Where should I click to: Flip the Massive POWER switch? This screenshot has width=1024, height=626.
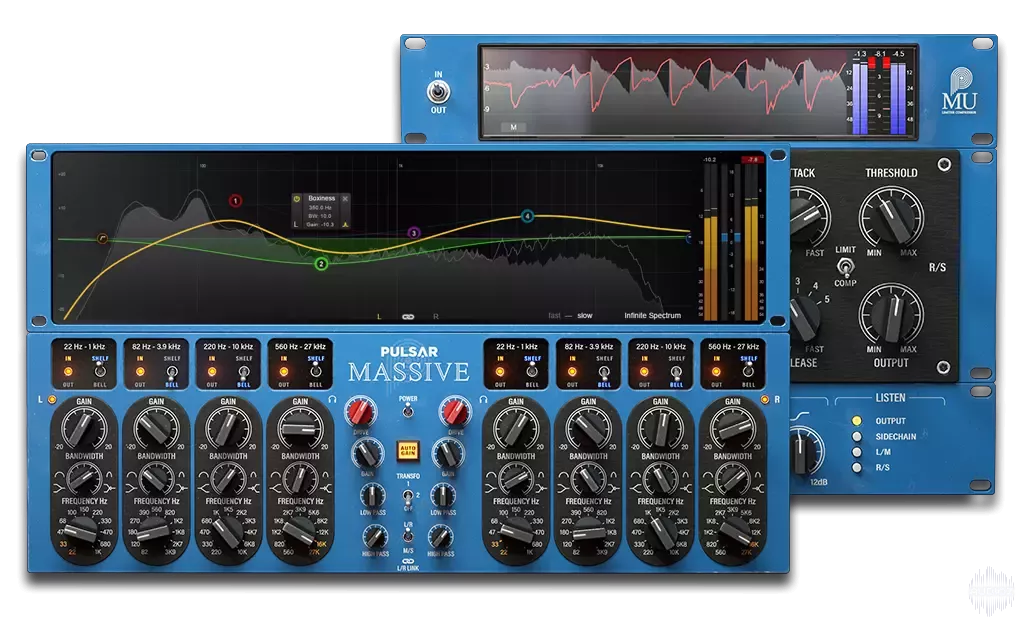pyautogui.click(x=408, y=411)
